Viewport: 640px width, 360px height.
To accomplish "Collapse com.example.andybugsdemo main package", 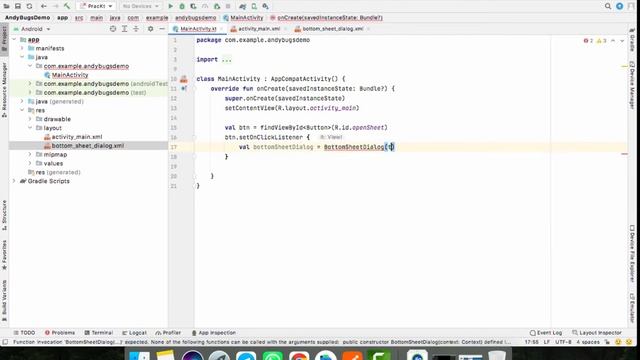I will [30, 66].
